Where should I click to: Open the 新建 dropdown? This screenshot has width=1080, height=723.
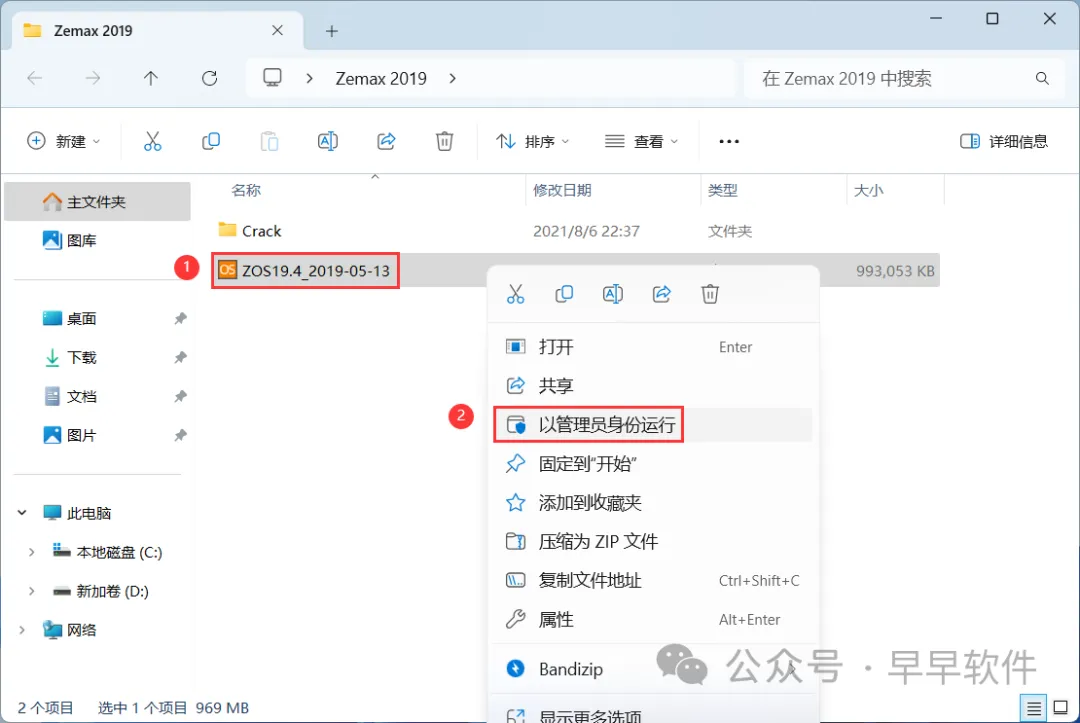point(63,141)
